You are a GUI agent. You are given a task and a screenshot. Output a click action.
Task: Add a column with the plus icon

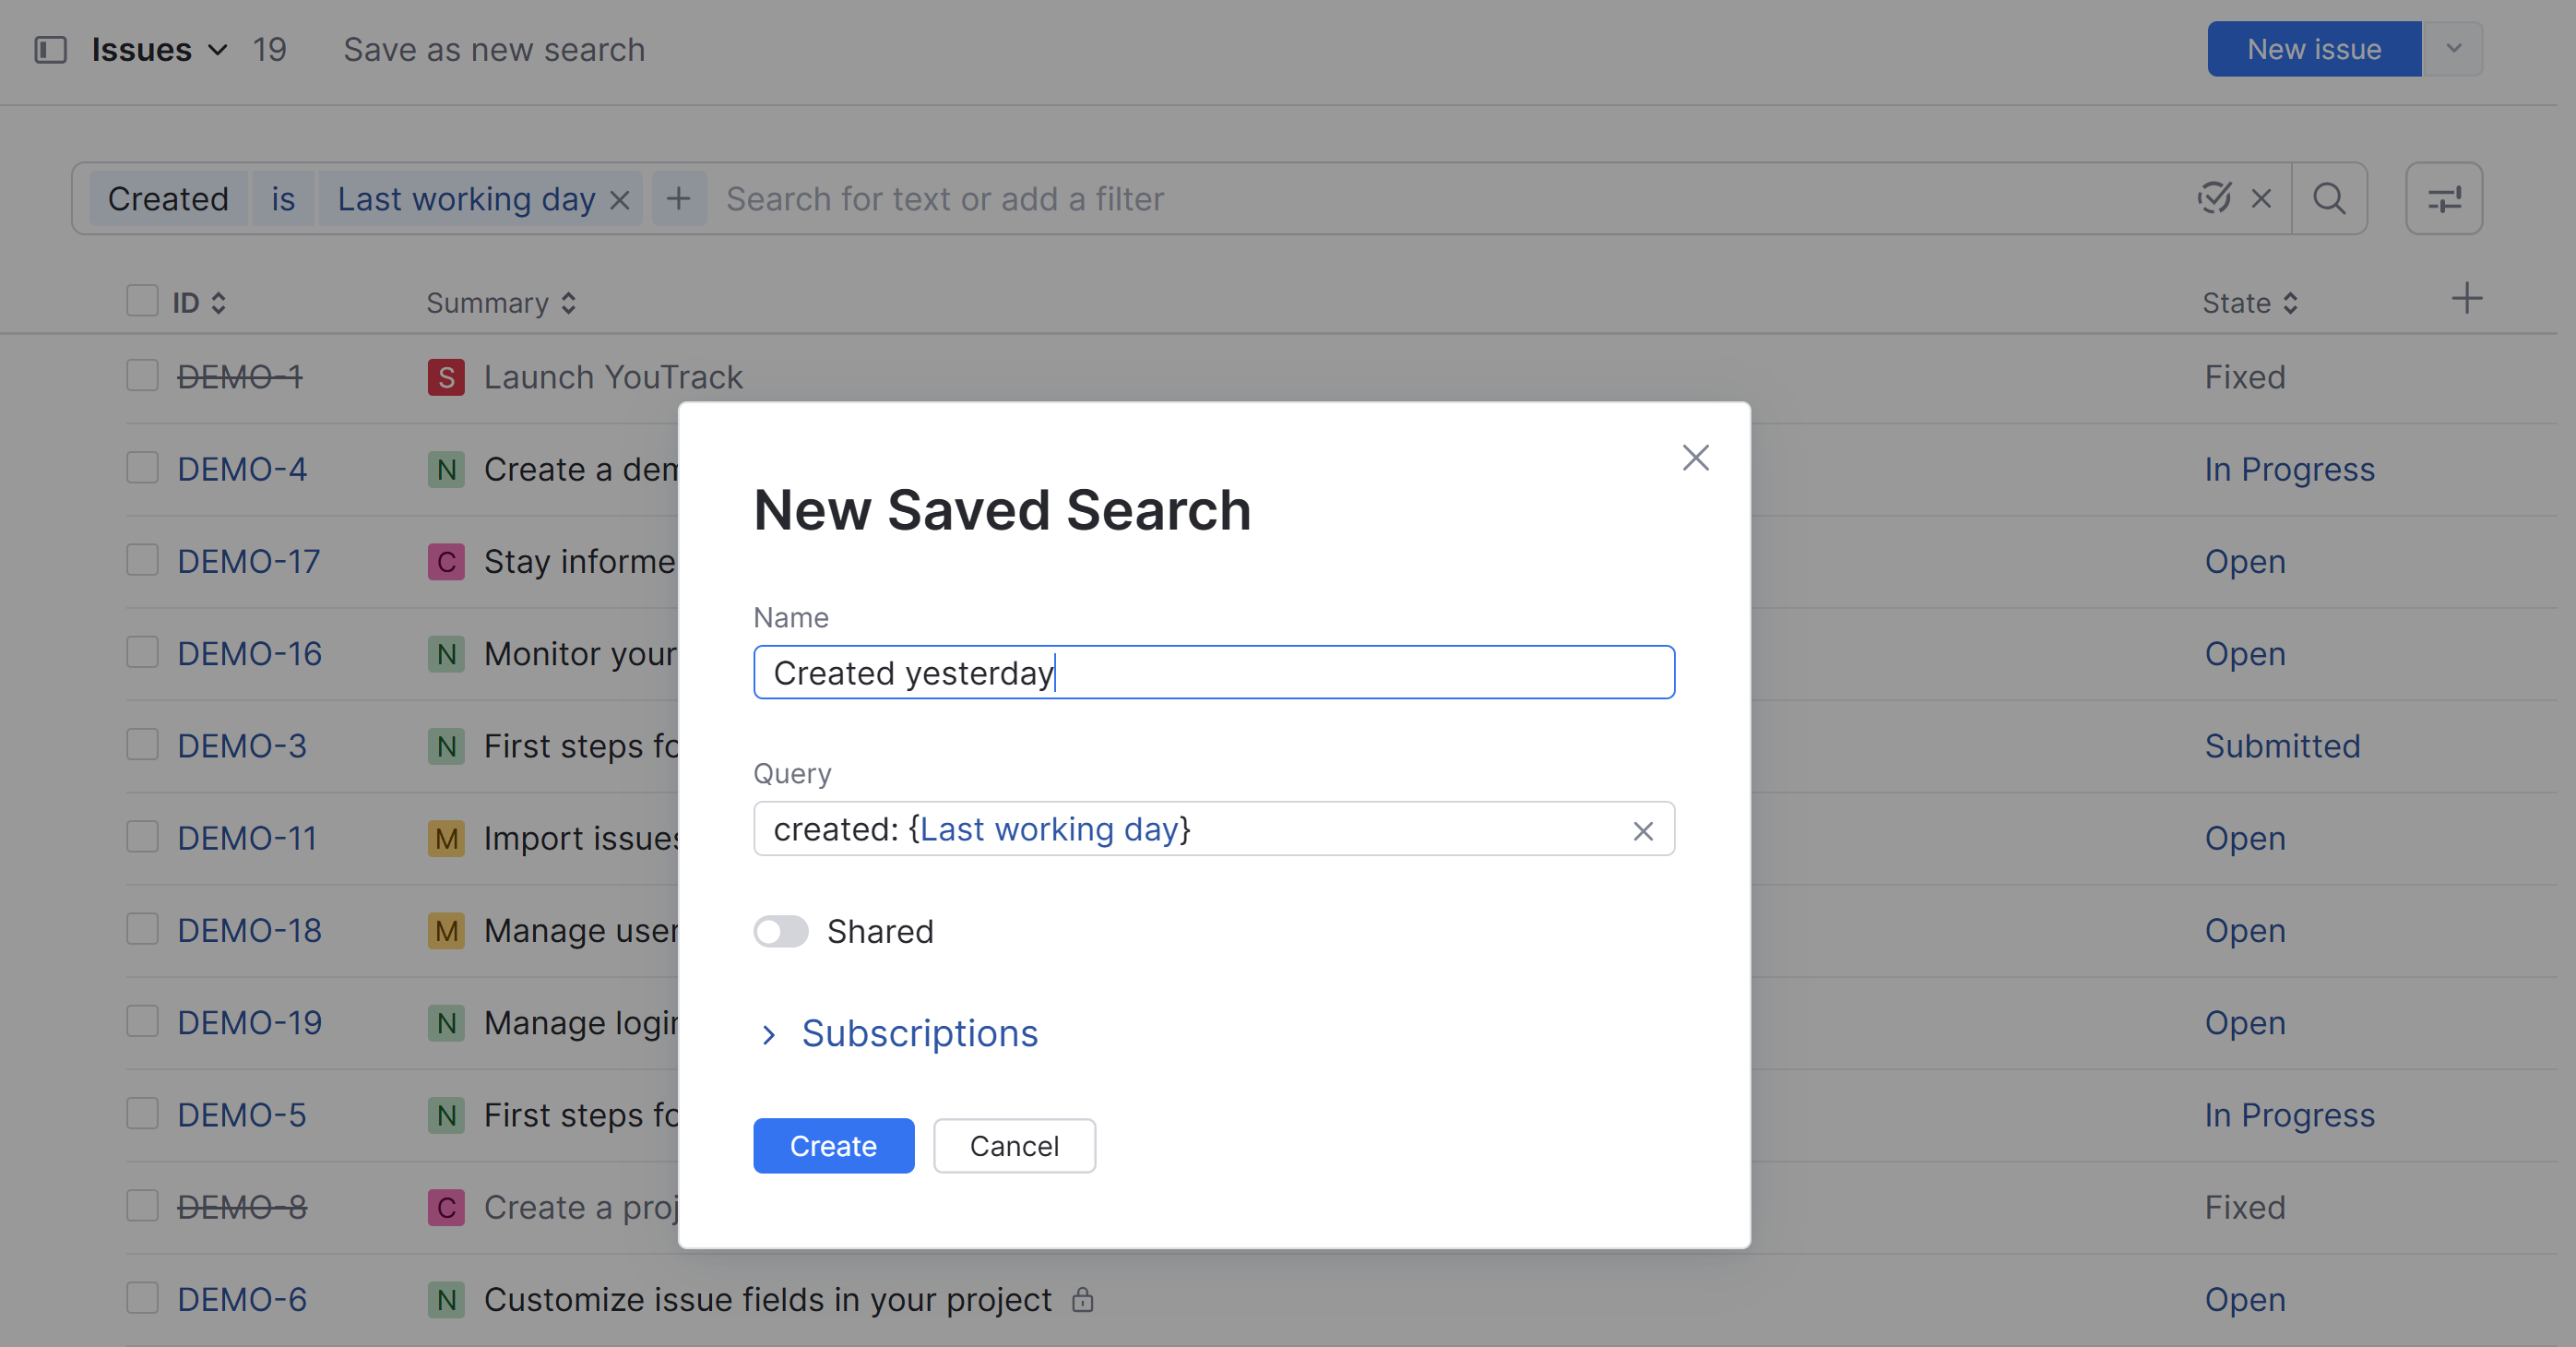tap(2466, 298)
